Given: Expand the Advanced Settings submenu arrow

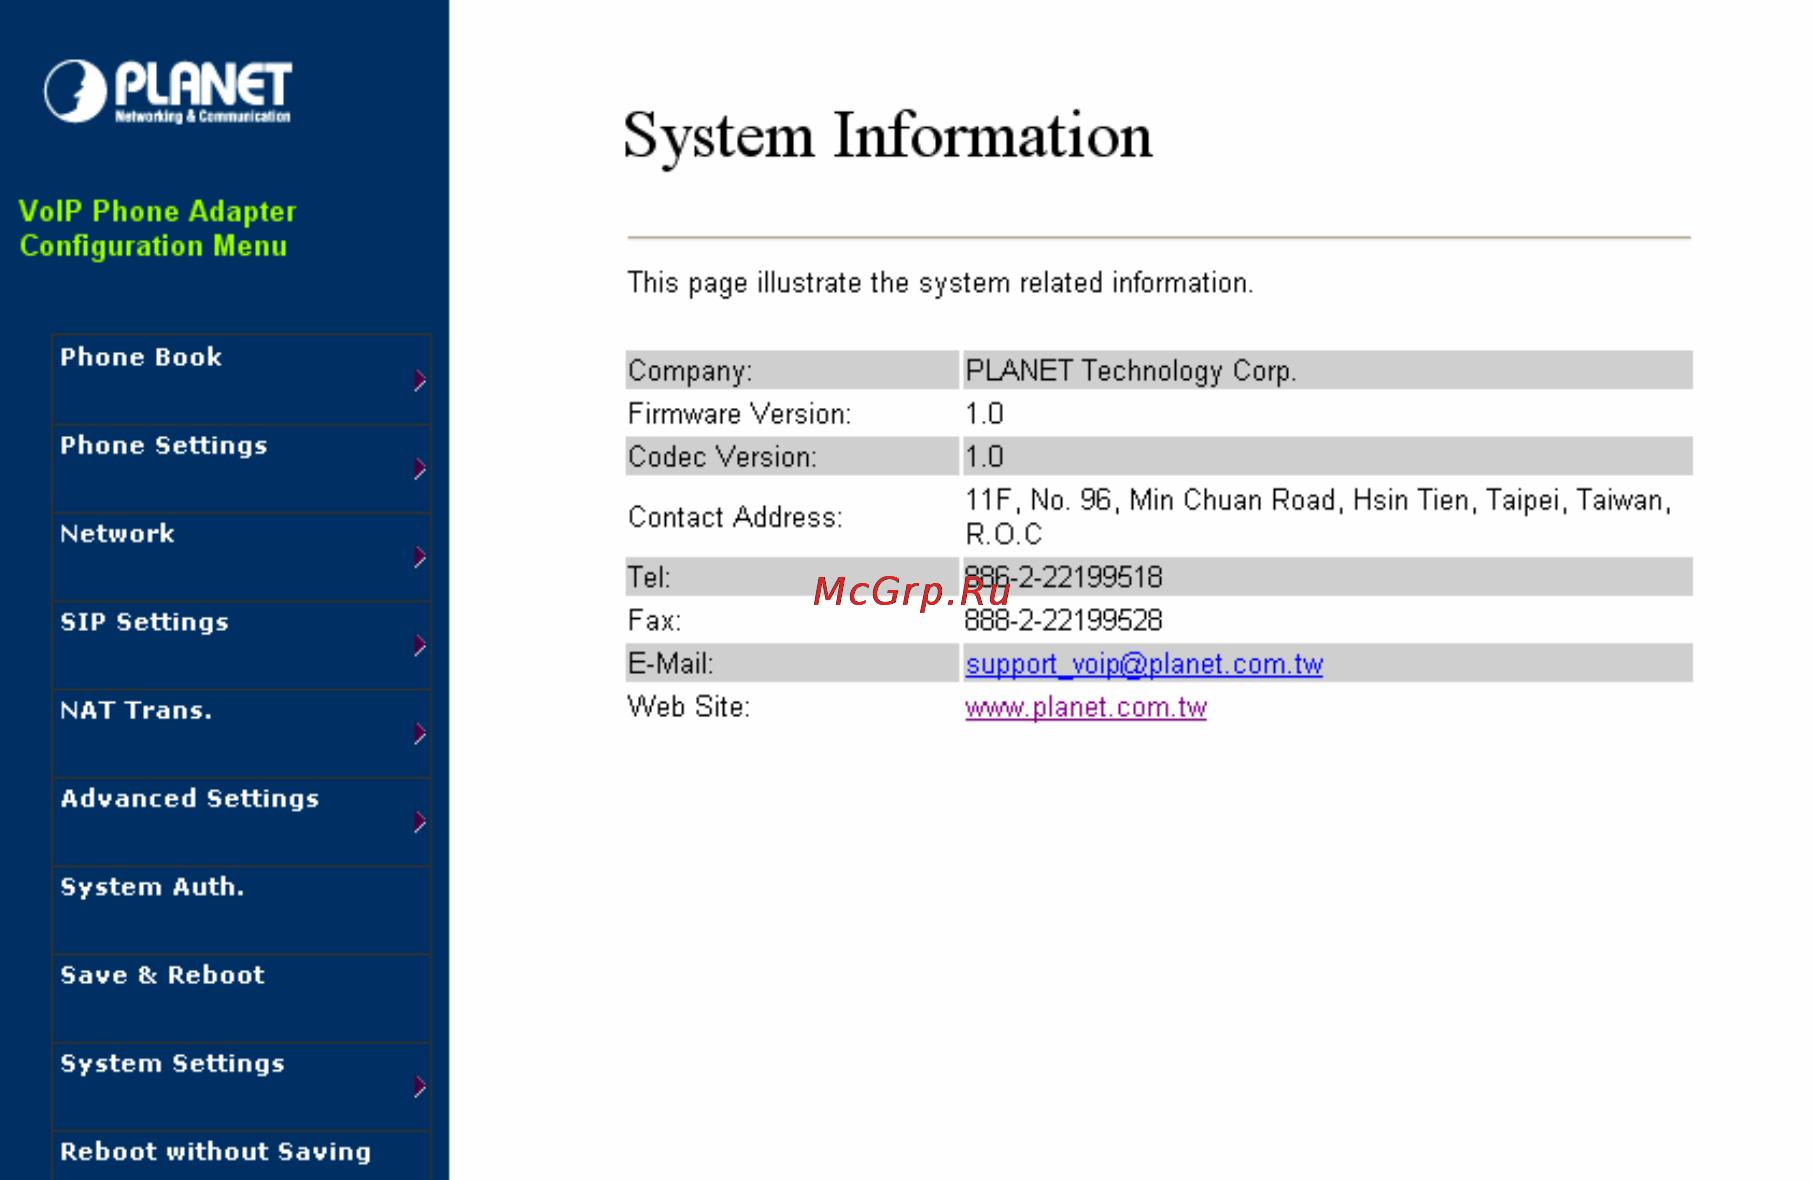Looking at the screenshot, I should [420, 822].
